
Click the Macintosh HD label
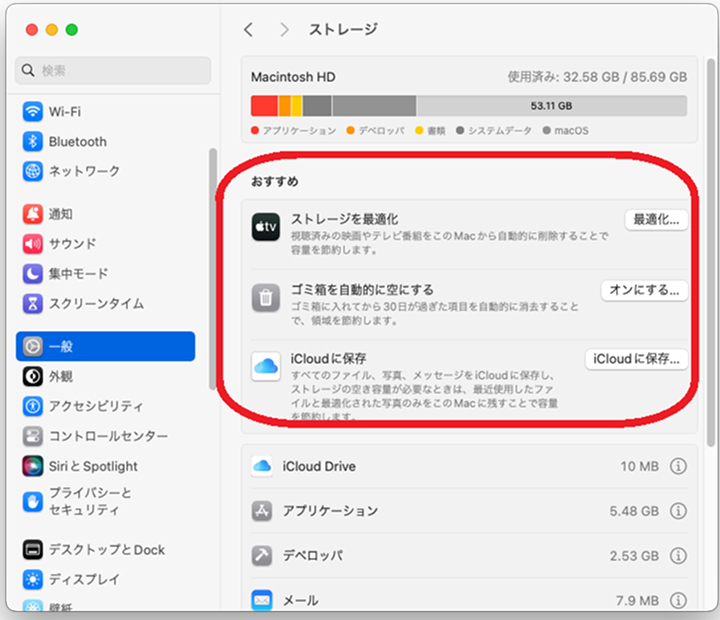tap(293, 77)
